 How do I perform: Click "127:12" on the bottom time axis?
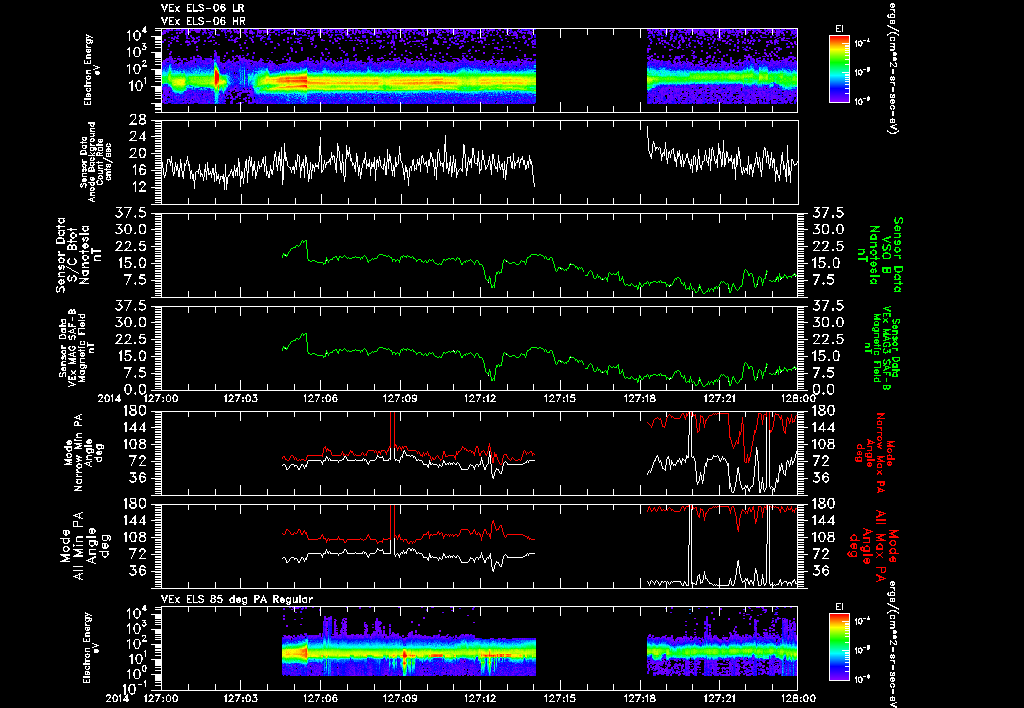coord(480,698)
